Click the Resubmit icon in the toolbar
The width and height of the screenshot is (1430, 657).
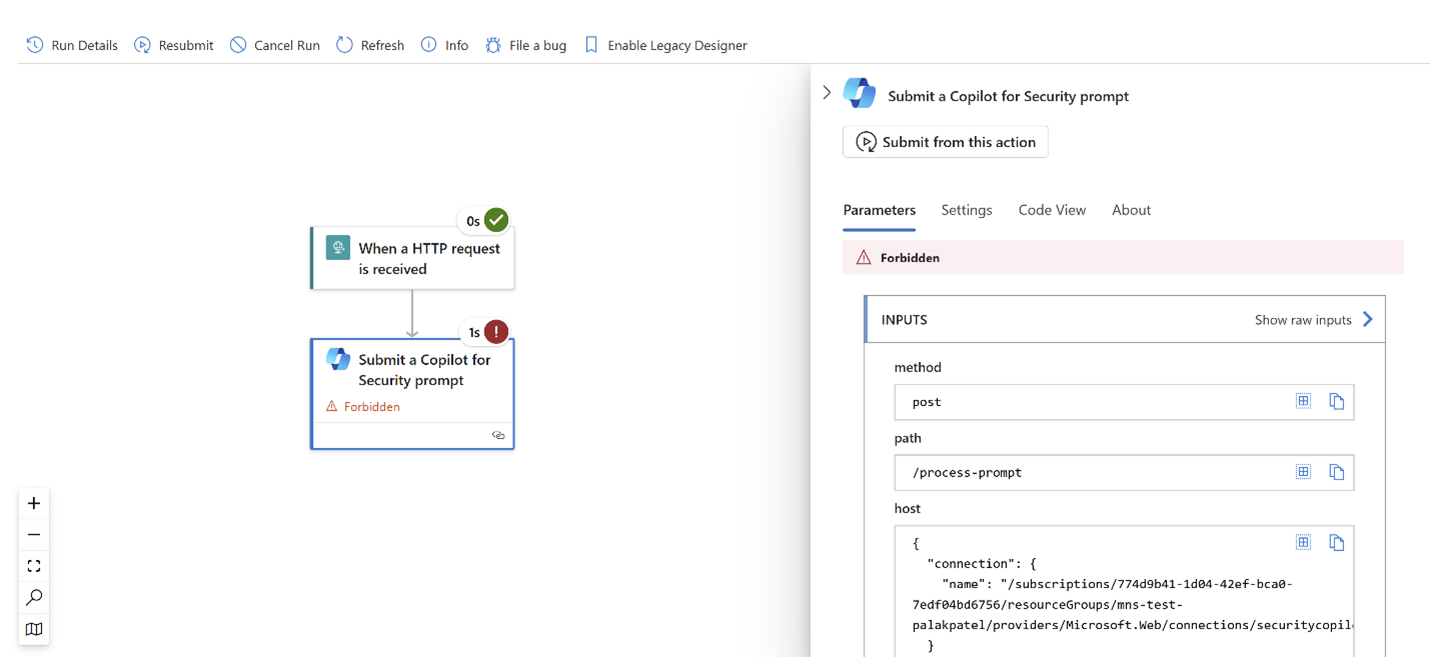pos(142,45)
